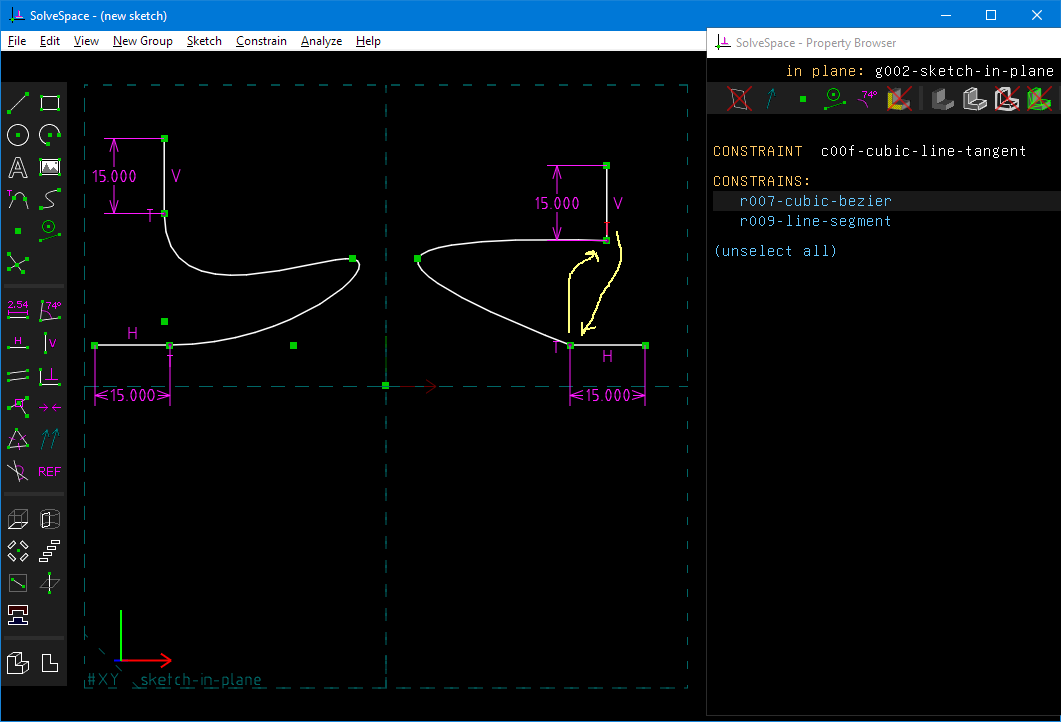Apply the distance/diameter constraint tool
This screenshot has width=1061, height=722.
(x=18, y=310)
